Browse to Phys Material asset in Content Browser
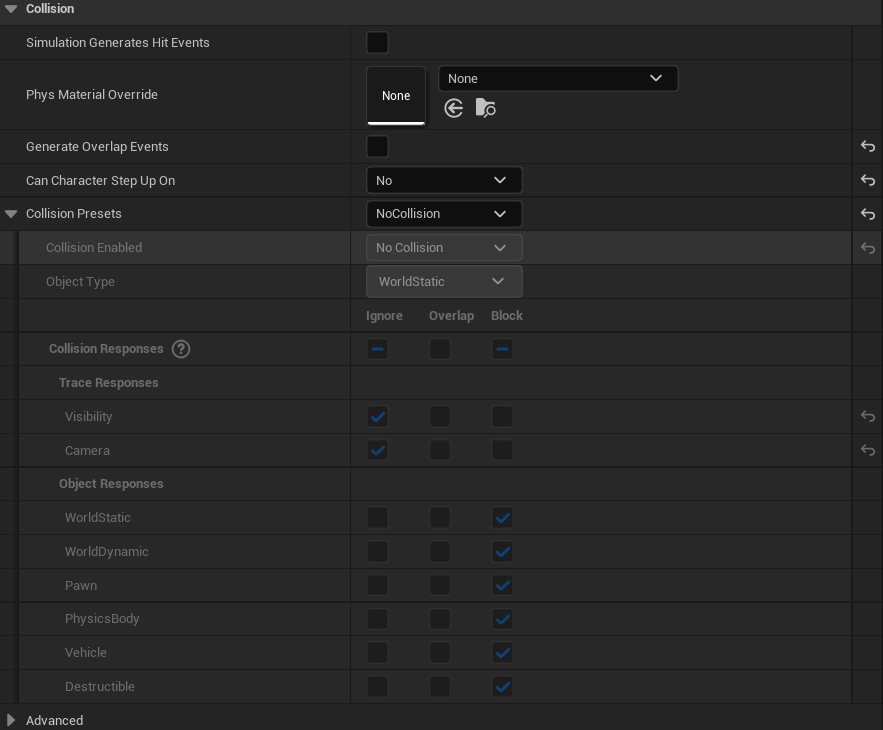The width and height of the screenshot is (883, 730). 486,108
